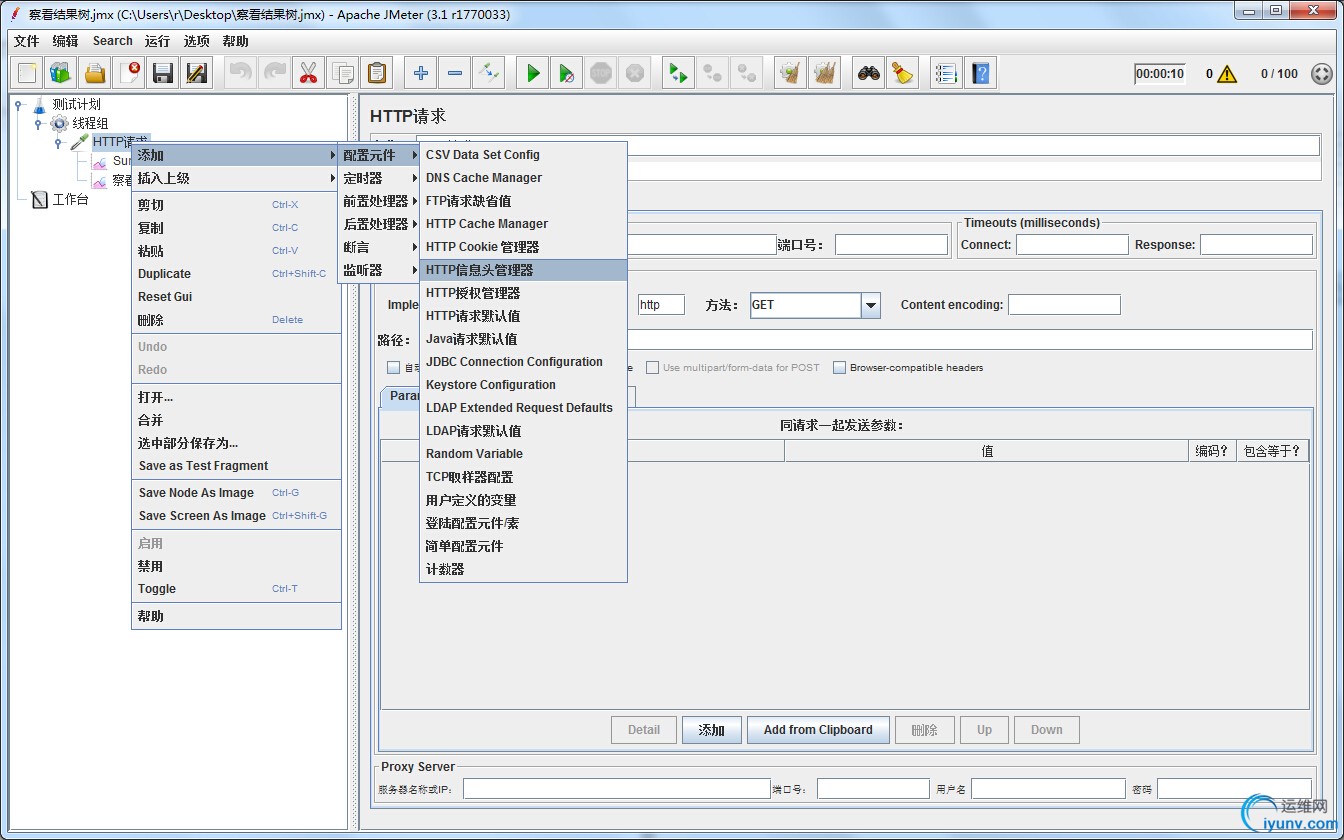The image size is (1344, 840).
Task: Expand the 定时器 submenu
Action: tap(379, 178)
